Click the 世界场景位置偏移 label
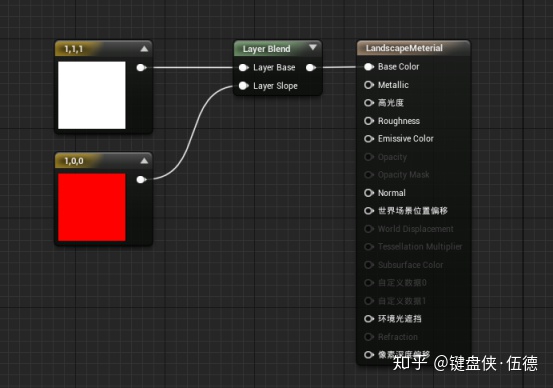553x388 pixels. tap(413, 211)
